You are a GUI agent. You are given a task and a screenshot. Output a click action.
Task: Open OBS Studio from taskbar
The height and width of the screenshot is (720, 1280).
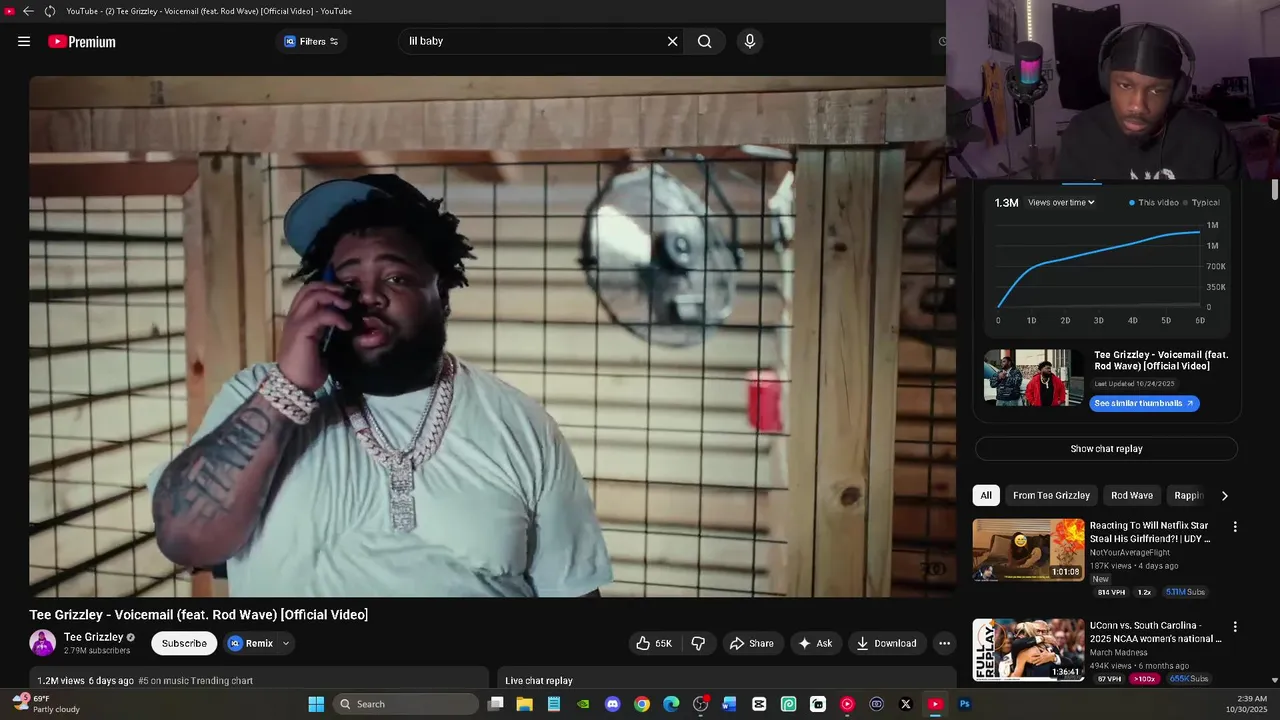701,704
